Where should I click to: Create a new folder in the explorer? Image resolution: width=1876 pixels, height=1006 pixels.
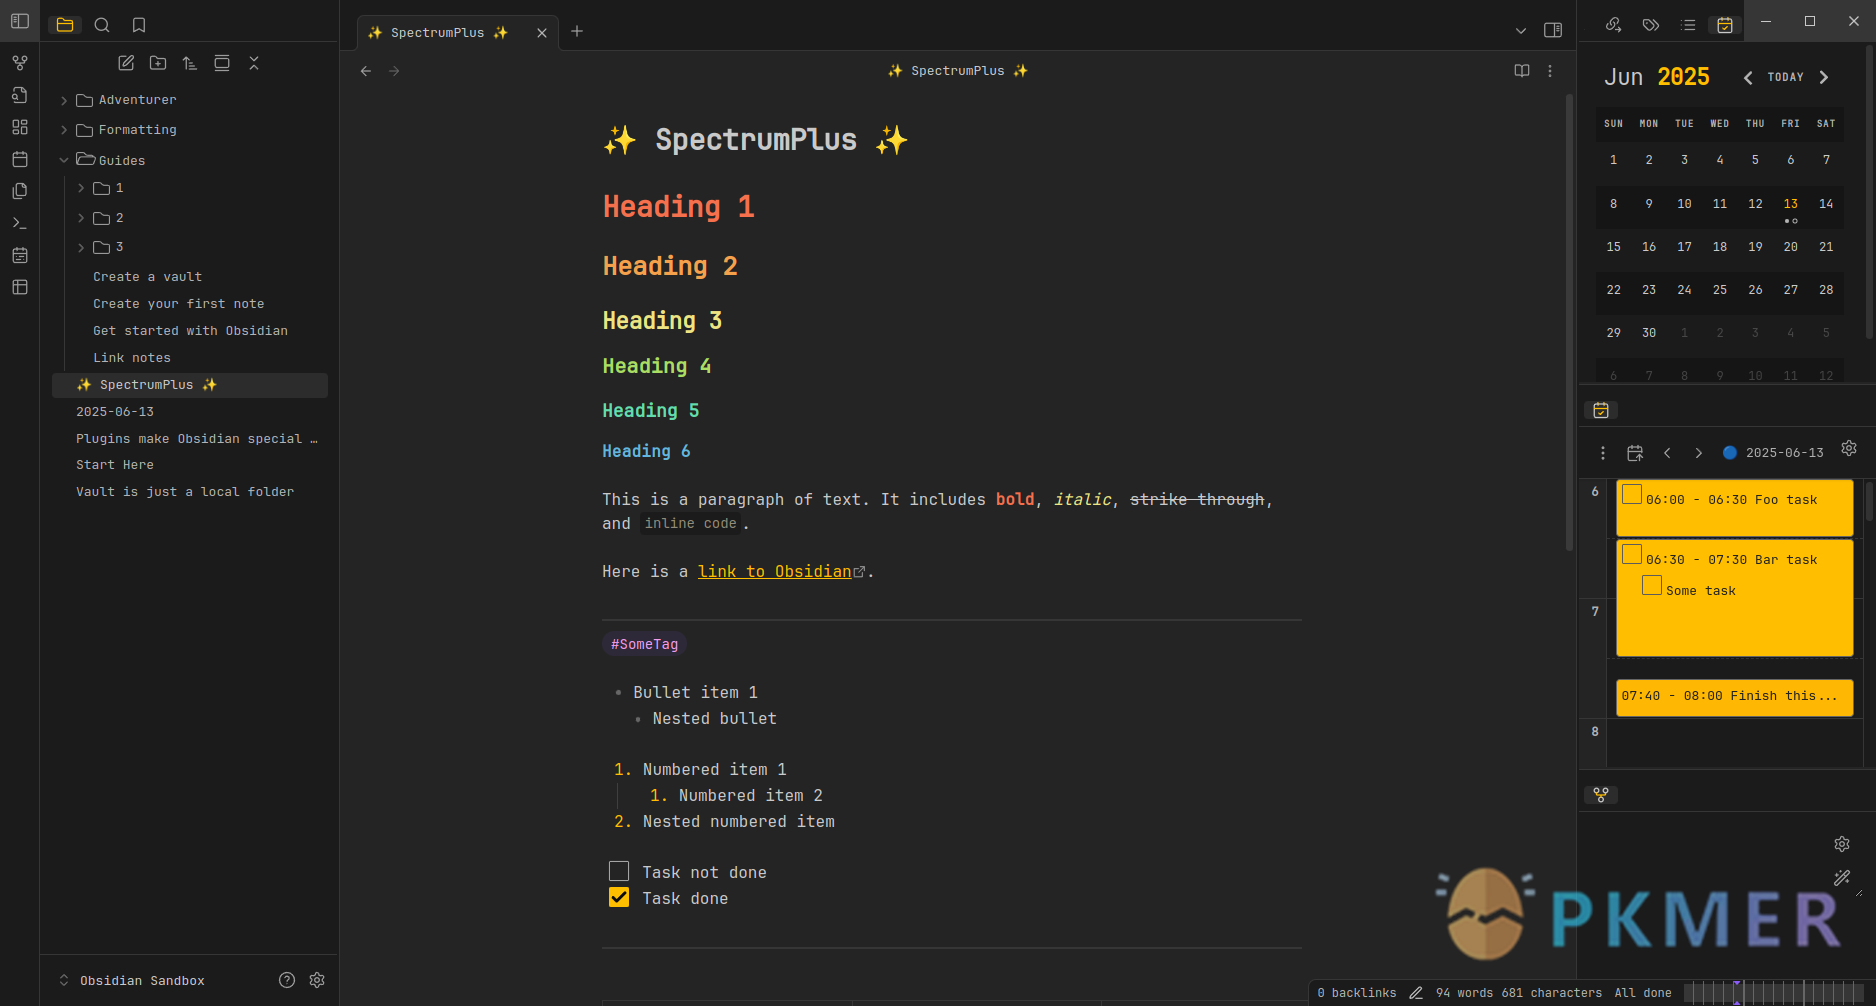point(158,63)
